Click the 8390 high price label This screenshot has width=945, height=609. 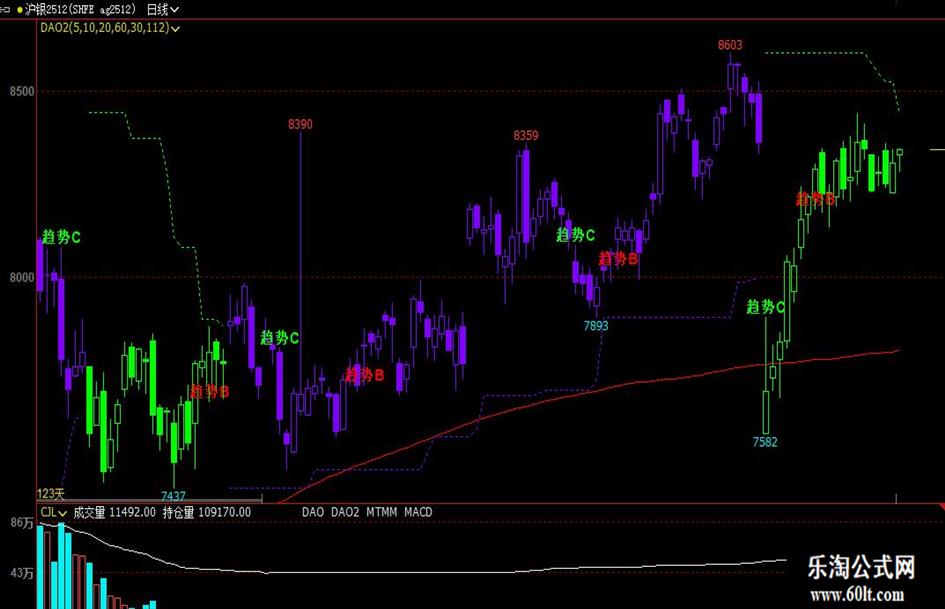(x=300, y=124)
